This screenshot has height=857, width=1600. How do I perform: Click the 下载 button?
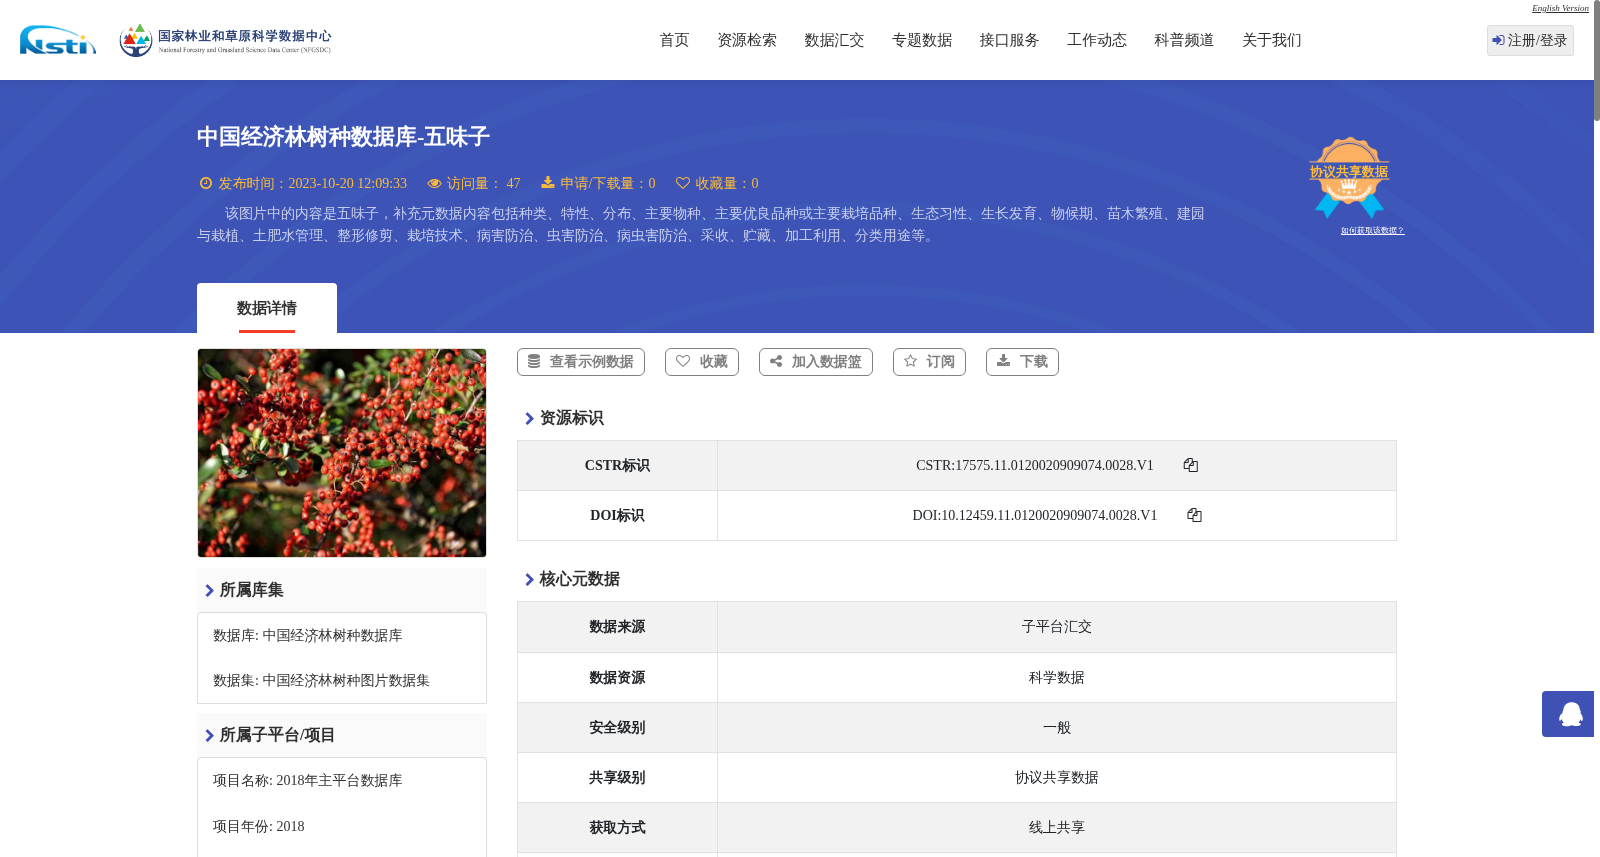pos(1022,362)
